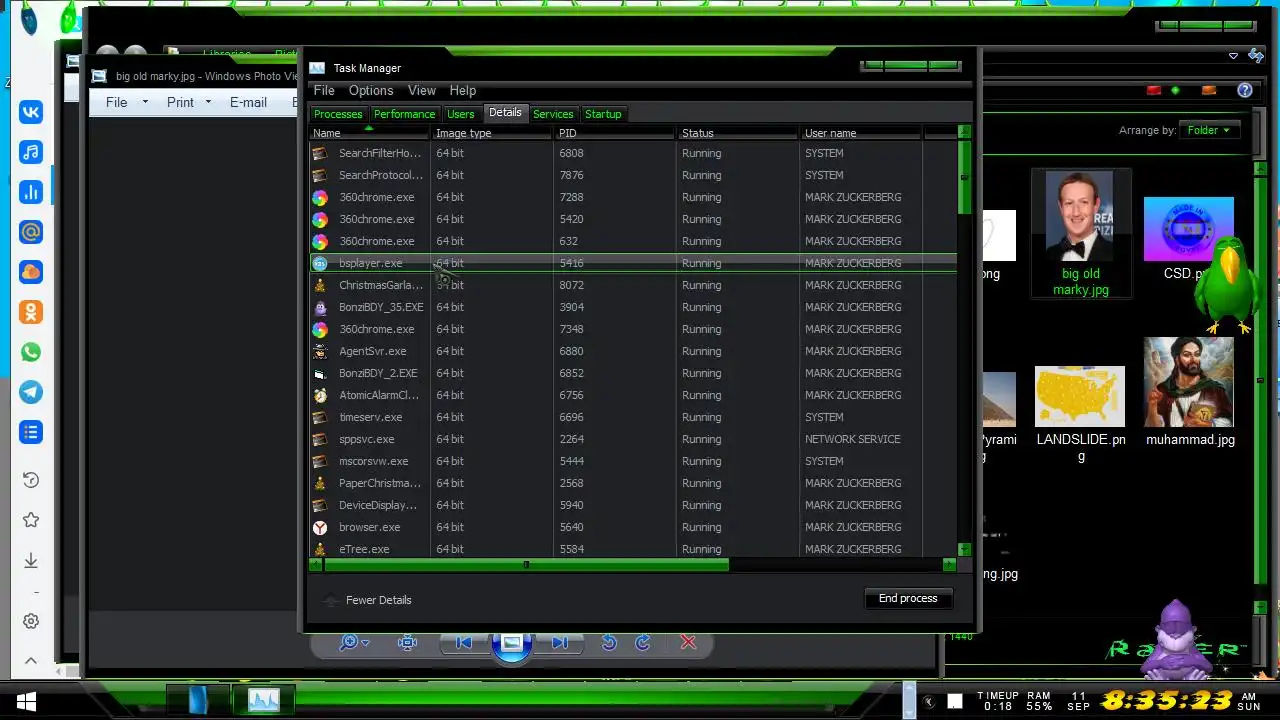
Task: Open the WhatsApp sidebar icon
Action: 31,352
